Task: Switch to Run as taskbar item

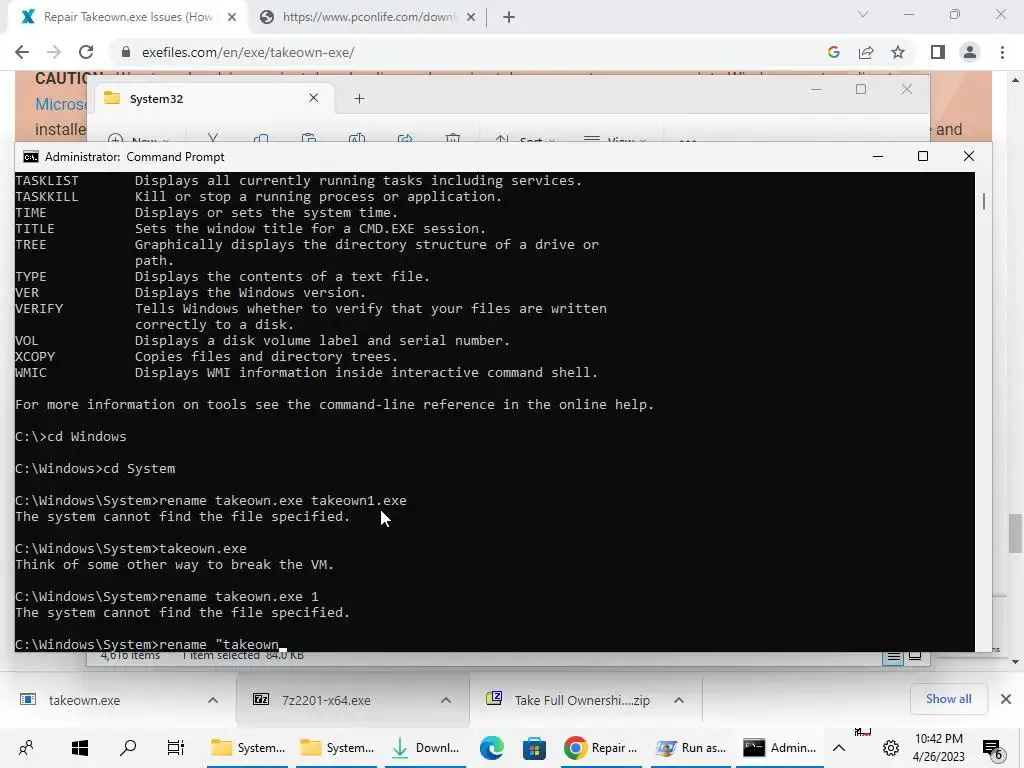Action: point(691,748)
